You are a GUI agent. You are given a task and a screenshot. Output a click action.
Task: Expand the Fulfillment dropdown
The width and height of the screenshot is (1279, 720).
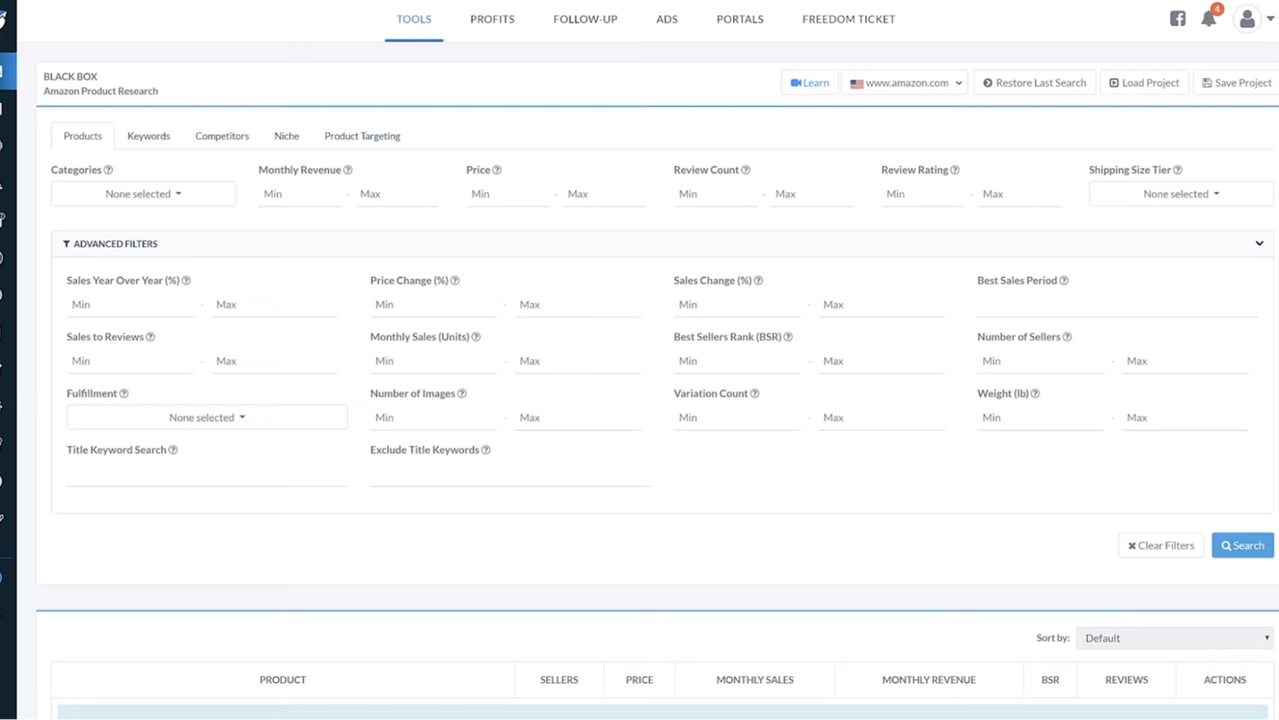tap(207, 418)
